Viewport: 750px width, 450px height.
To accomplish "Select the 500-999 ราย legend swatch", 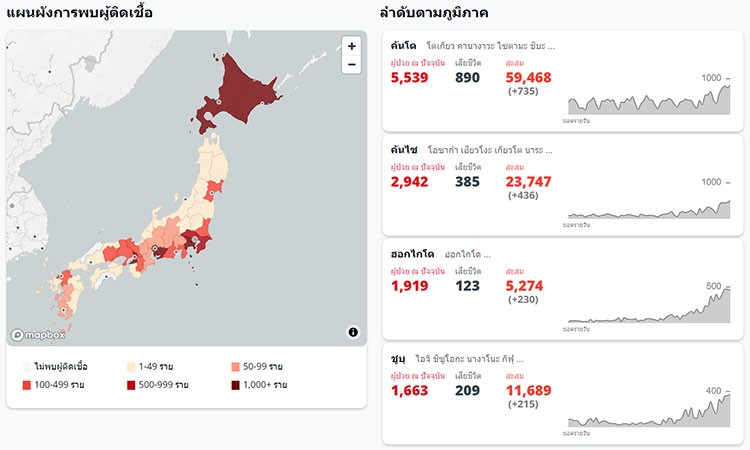I will [131, 385].
